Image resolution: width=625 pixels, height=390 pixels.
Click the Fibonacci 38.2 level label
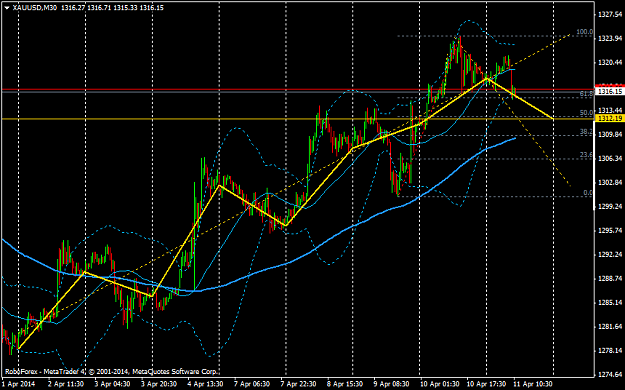(x=586, y=131)
